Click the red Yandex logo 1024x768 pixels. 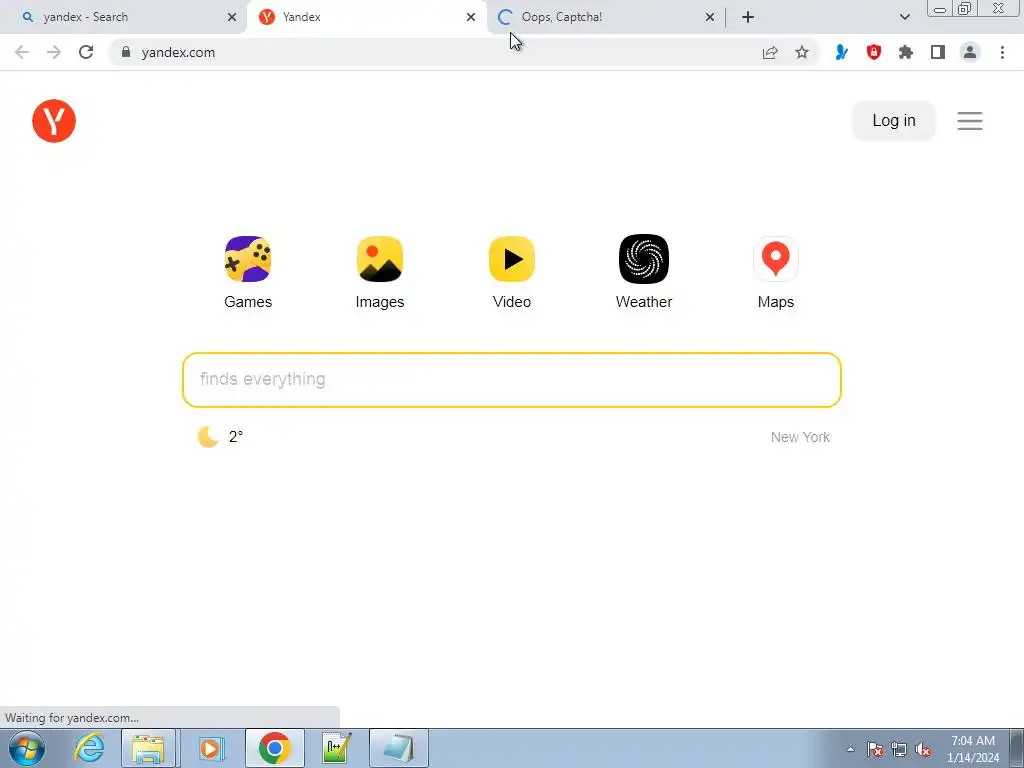pyautogui.click(x=54, y=121)
